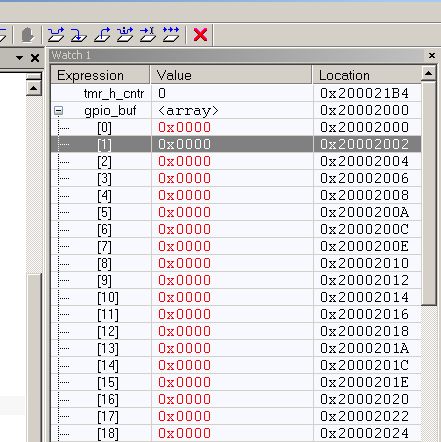Click the Step Over debug icon
This screenshot has height=442, width=441.
(x=56, y=35)
